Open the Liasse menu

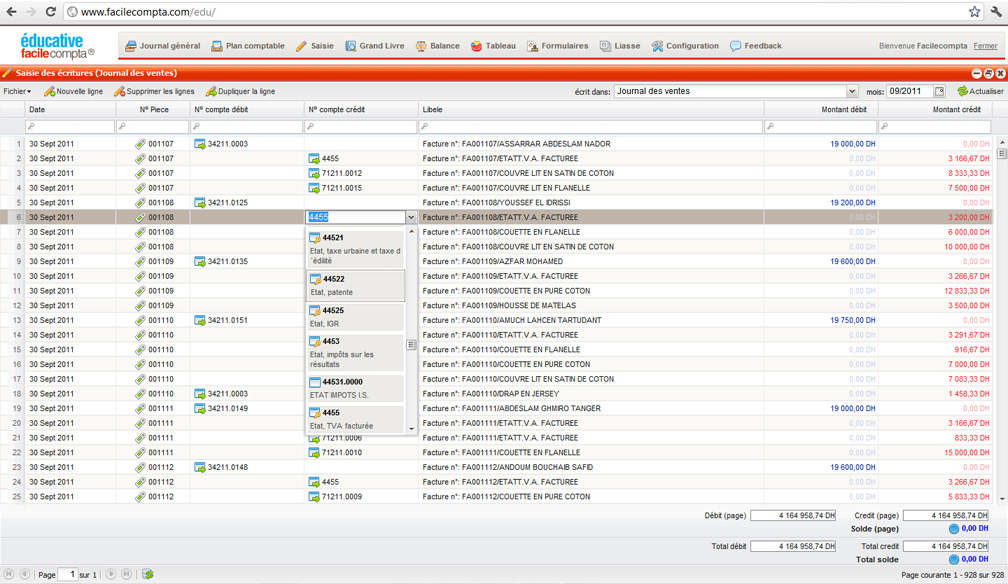point(620,46)
